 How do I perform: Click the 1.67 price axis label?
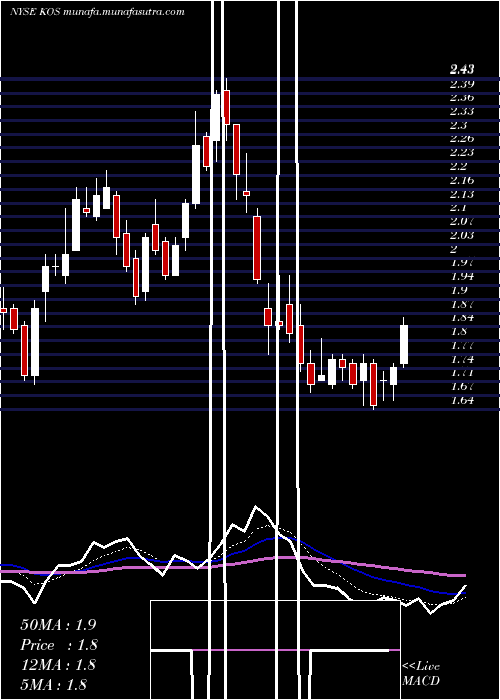(x=462, y=386)
